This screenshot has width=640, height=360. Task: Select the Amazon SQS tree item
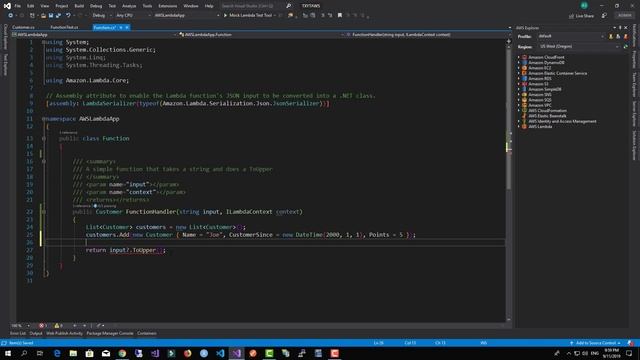540,100
